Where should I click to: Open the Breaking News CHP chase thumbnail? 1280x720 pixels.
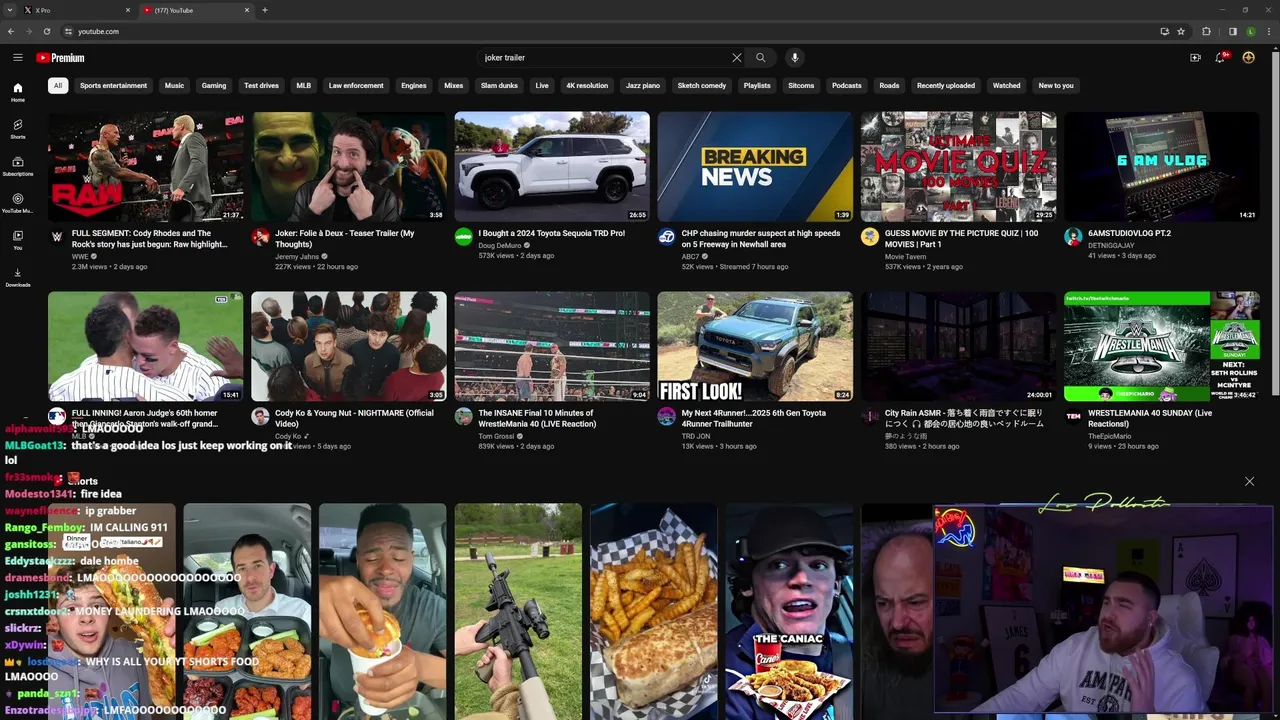tap(755, 166)
